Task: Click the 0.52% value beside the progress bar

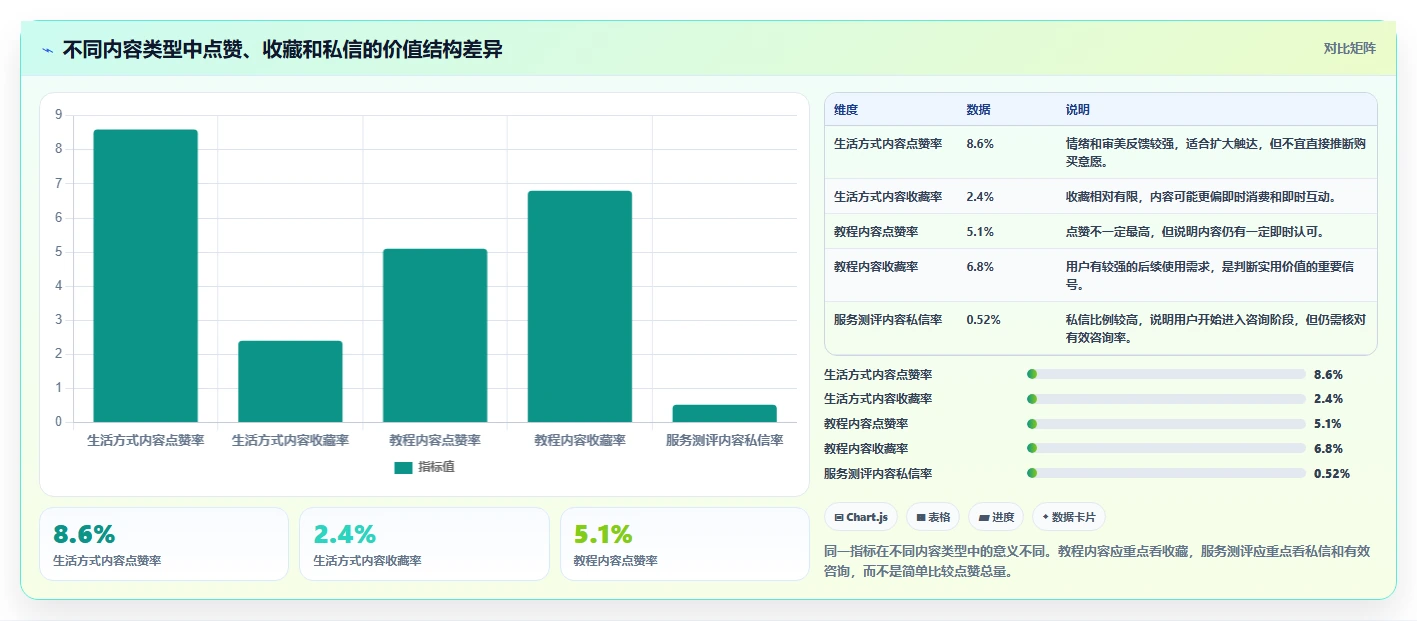Action: pos(1332,474)
